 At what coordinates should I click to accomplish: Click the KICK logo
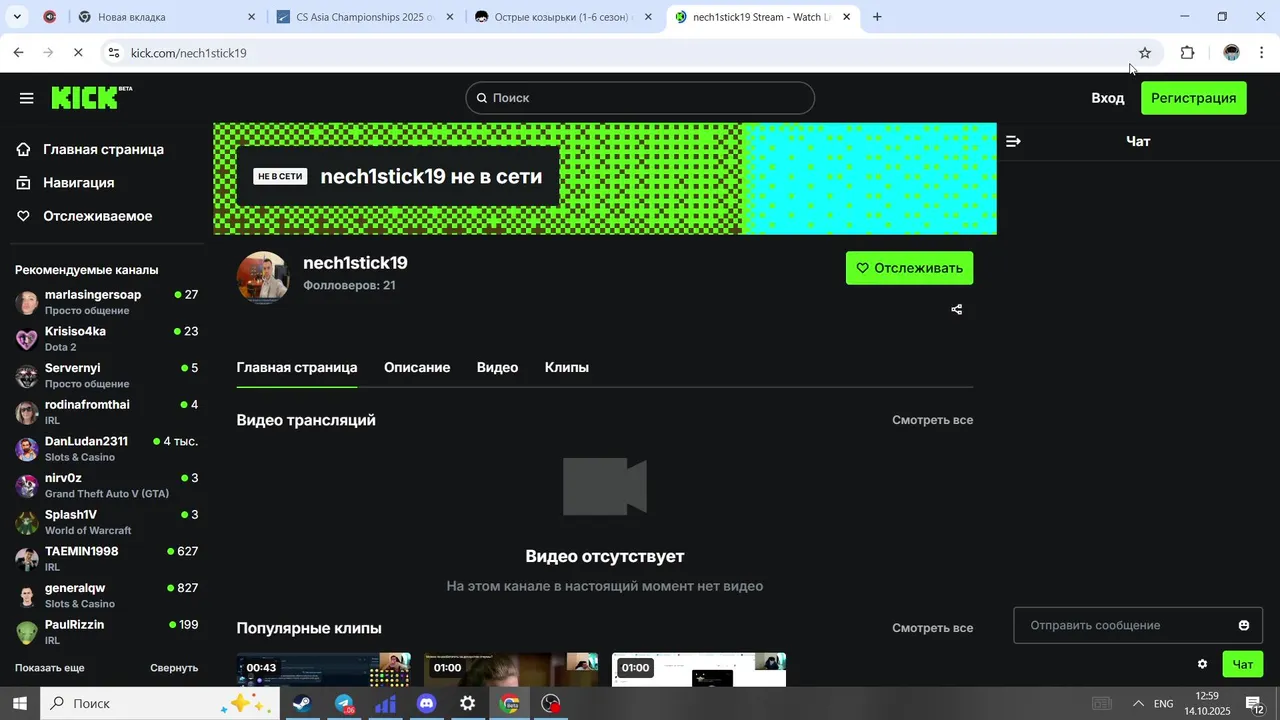pyautogui.click(x=91, y=97)
